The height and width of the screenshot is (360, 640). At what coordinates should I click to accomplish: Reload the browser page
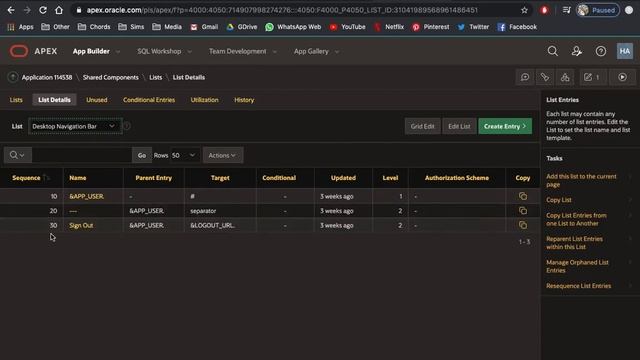pyautogui.click(x=42, y=10)
